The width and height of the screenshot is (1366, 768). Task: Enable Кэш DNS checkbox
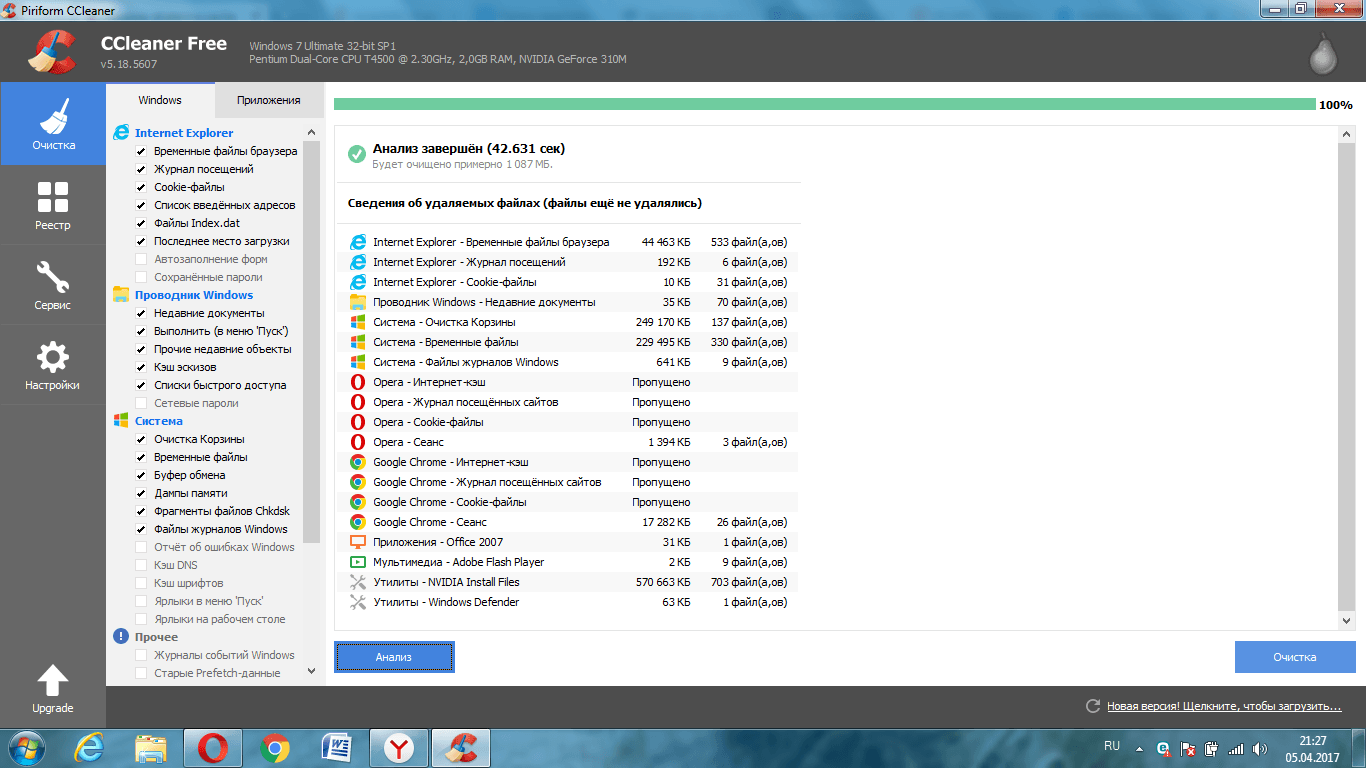[142, 565]
